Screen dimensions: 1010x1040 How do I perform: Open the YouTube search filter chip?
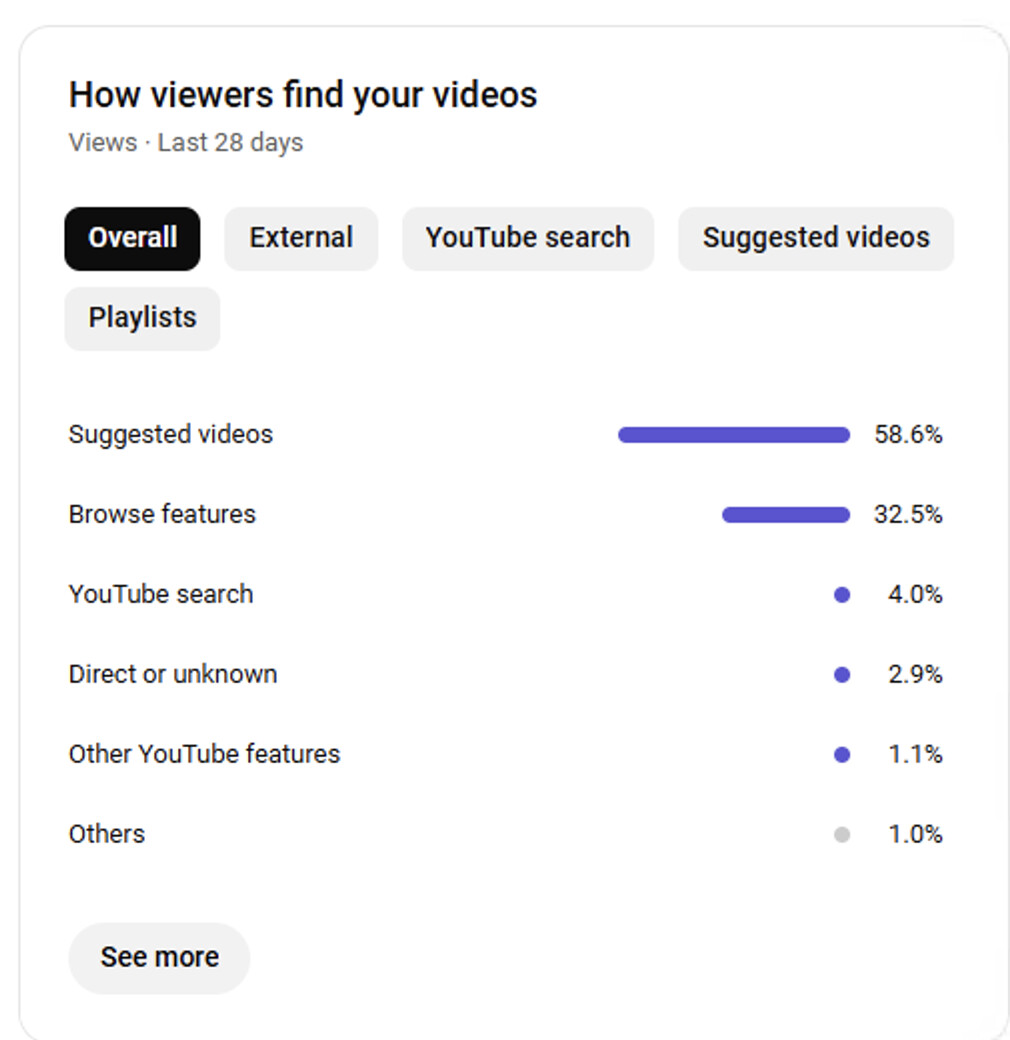click(528, 238)
